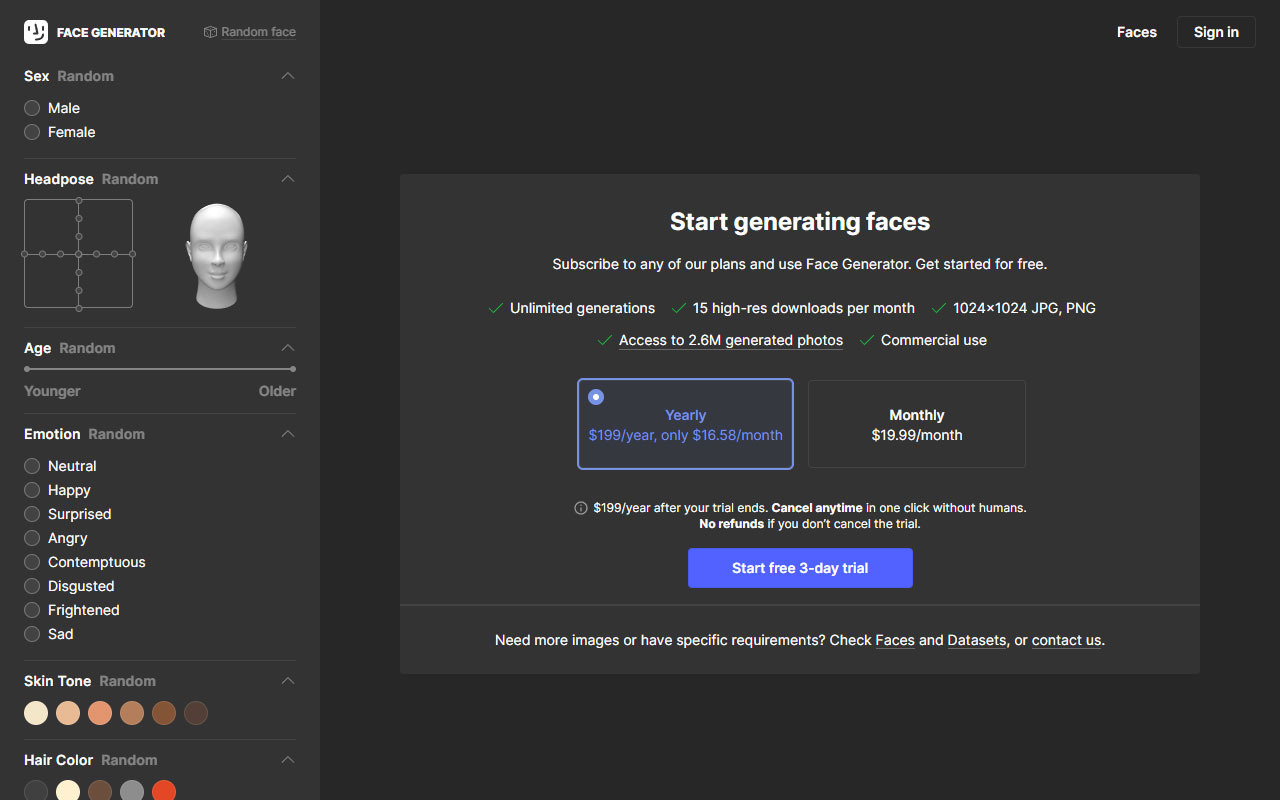The height and width of the screenshot is (800, 1280).
Task: Choose the blonde hair color swatch
Action: [x=68, y=791]
